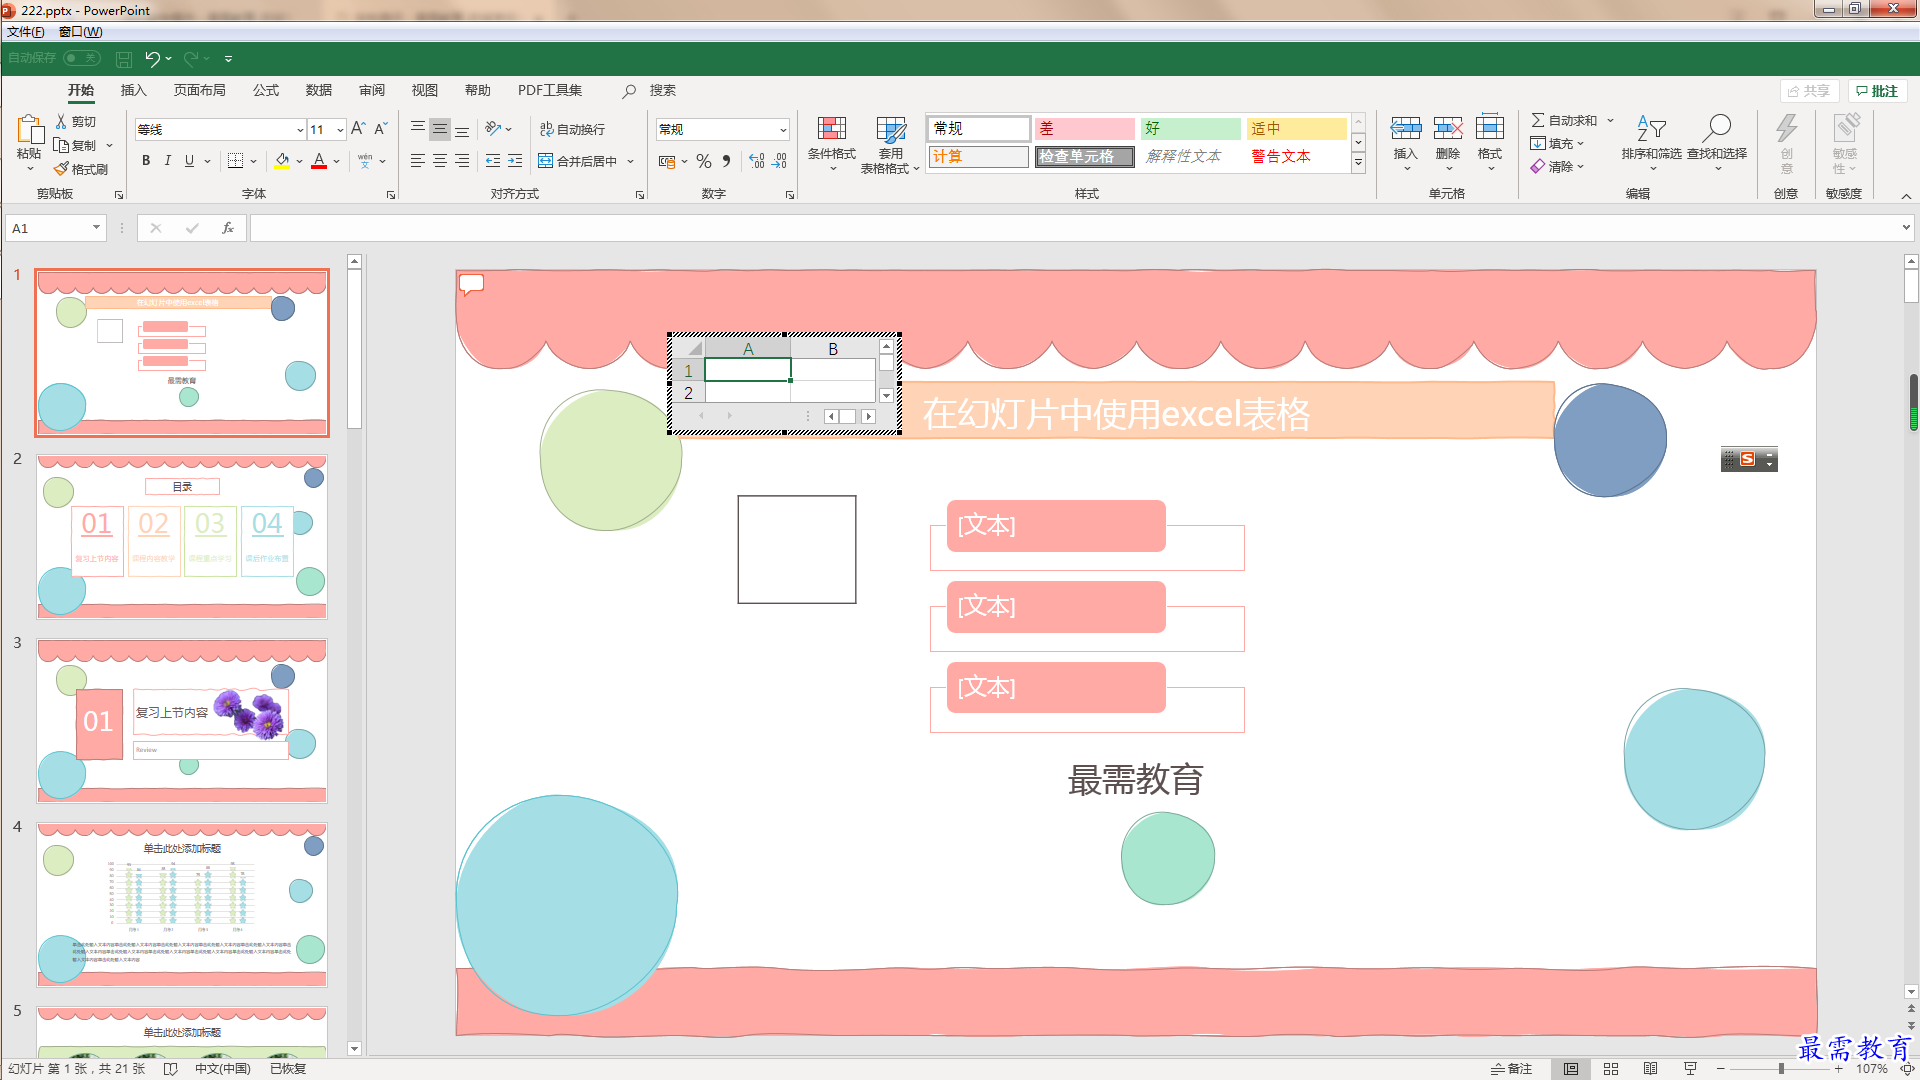
Task: Select the Format Painter brush
Action: 61,169
